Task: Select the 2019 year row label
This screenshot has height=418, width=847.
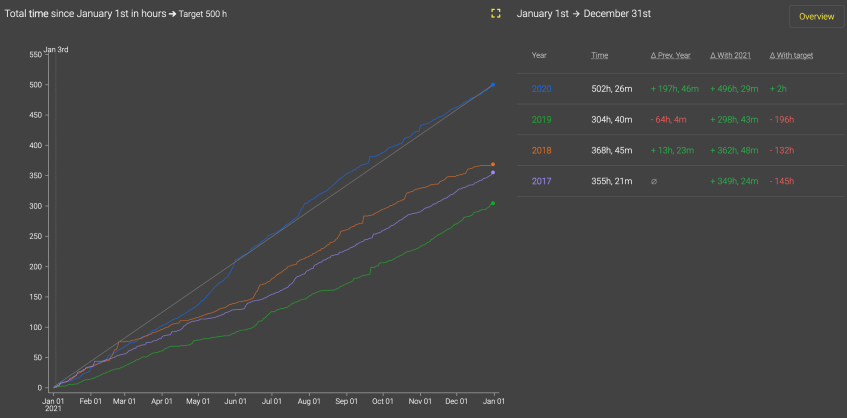Action: pyautogui.click(x=541, y=120)
